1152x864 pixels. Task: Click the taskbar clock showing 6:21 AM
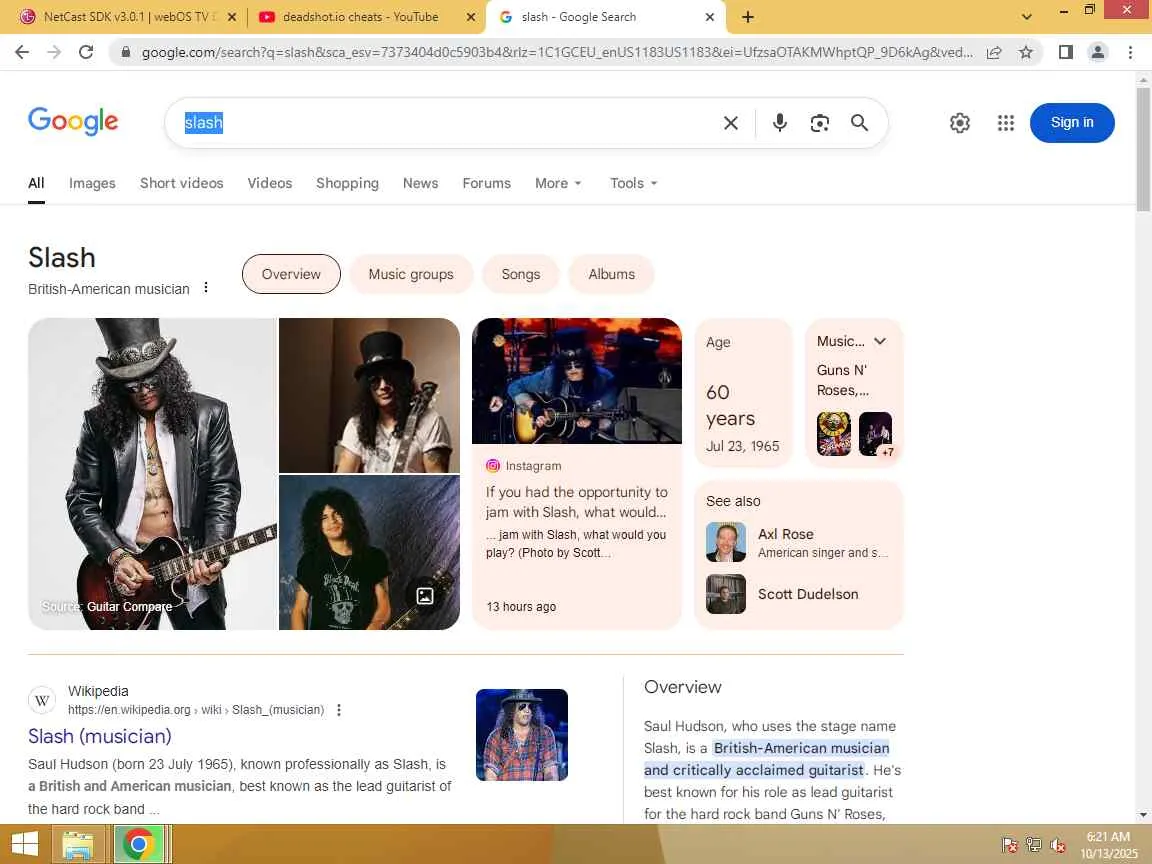coord(1108,845)
